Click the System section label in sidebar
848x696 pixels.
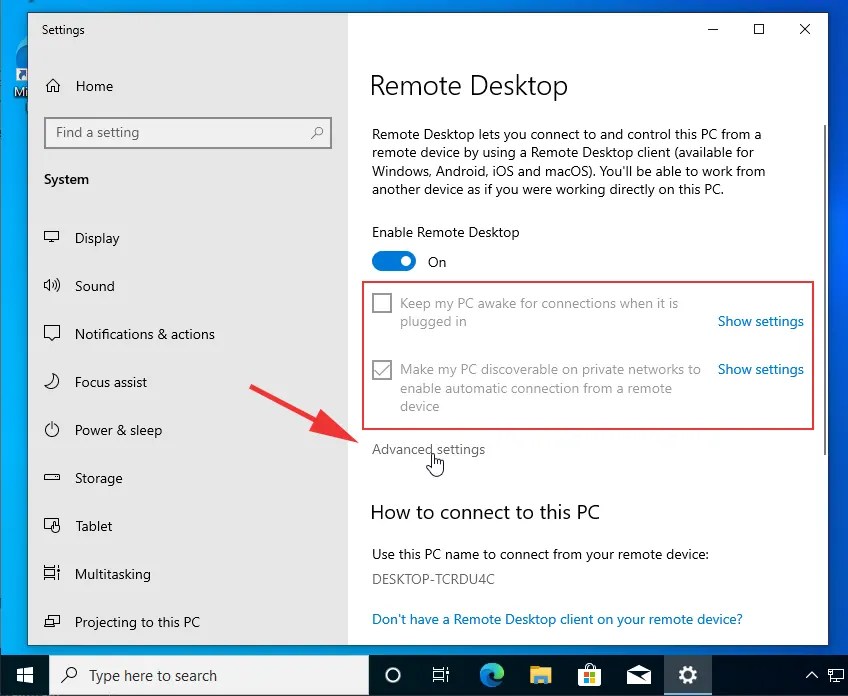click(66, 180)
